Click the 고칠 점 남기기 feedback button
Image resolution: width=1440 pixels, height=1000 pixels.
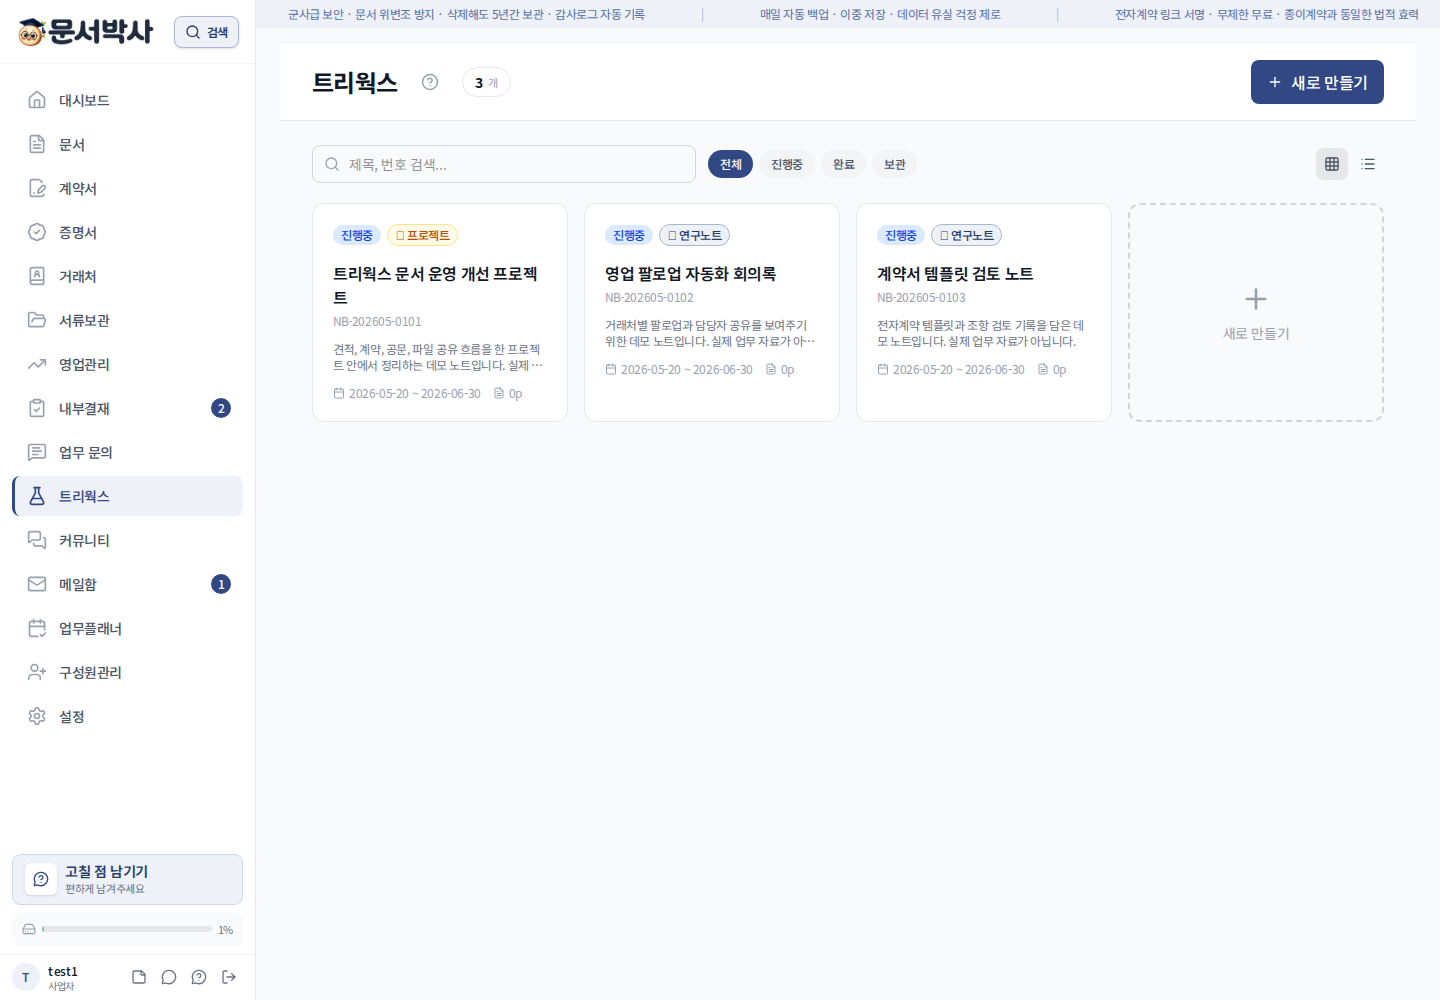click(x=127, y=879)
